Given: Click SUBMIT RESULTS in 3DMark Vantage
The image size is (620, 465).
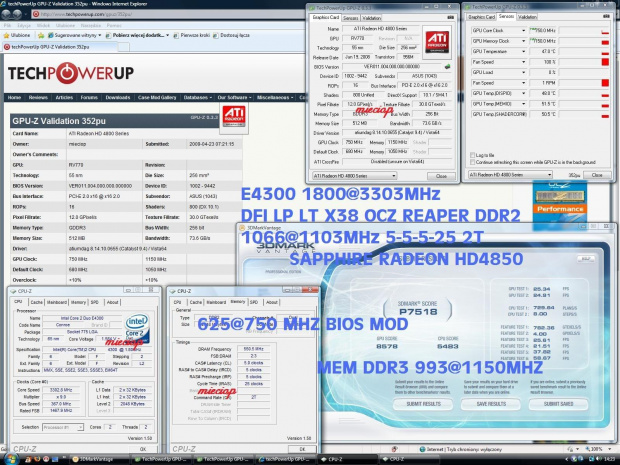Looking at the screenshot, I should (x=423, y=404).
